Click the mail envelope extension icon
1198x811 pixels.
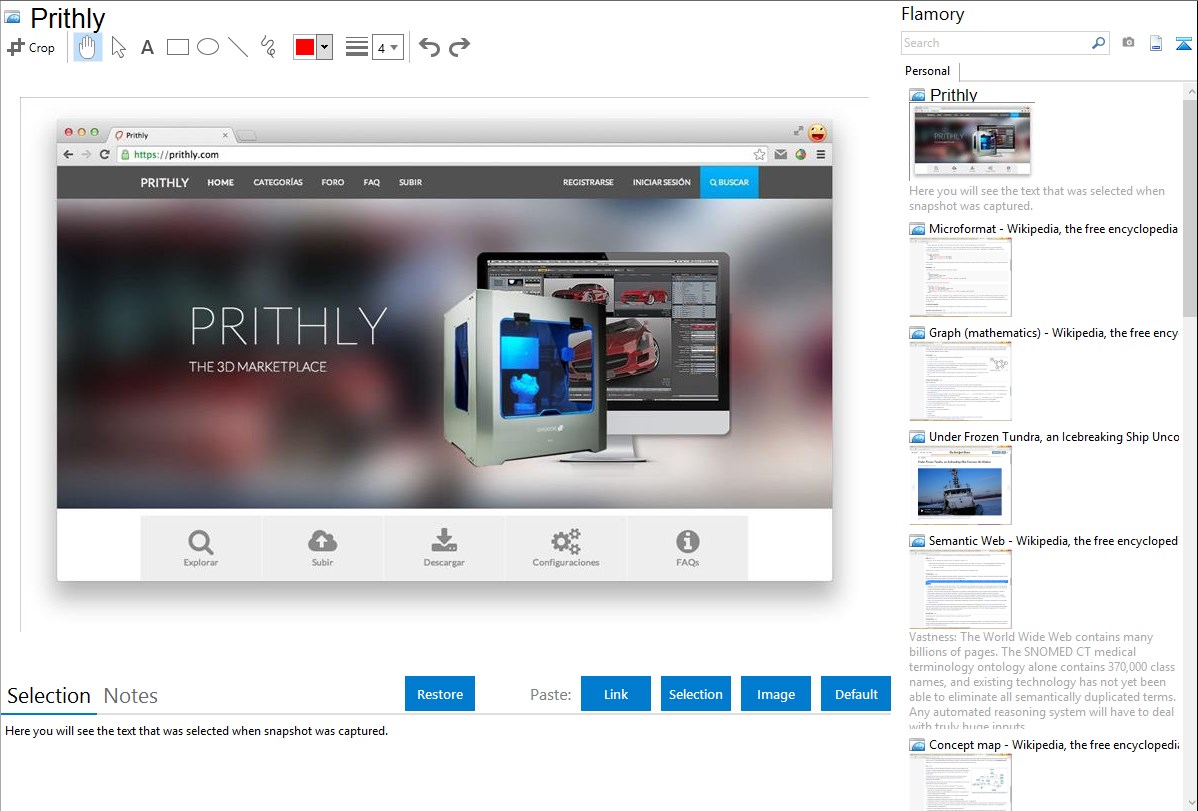780,154
